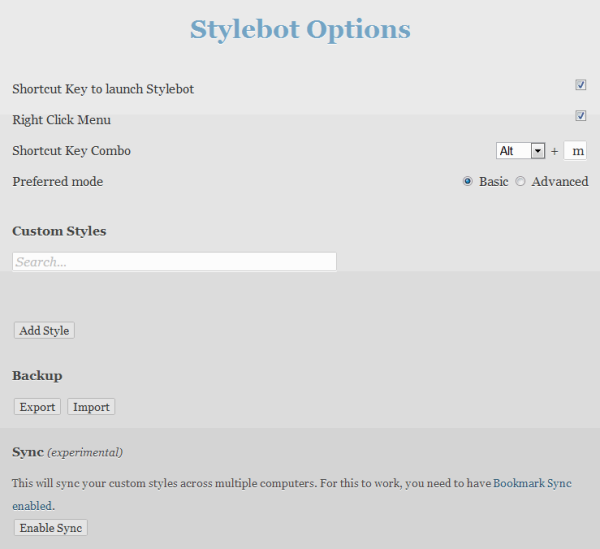
Task: Click the Stylebot Options page title
Action: [x=300, y=30]
